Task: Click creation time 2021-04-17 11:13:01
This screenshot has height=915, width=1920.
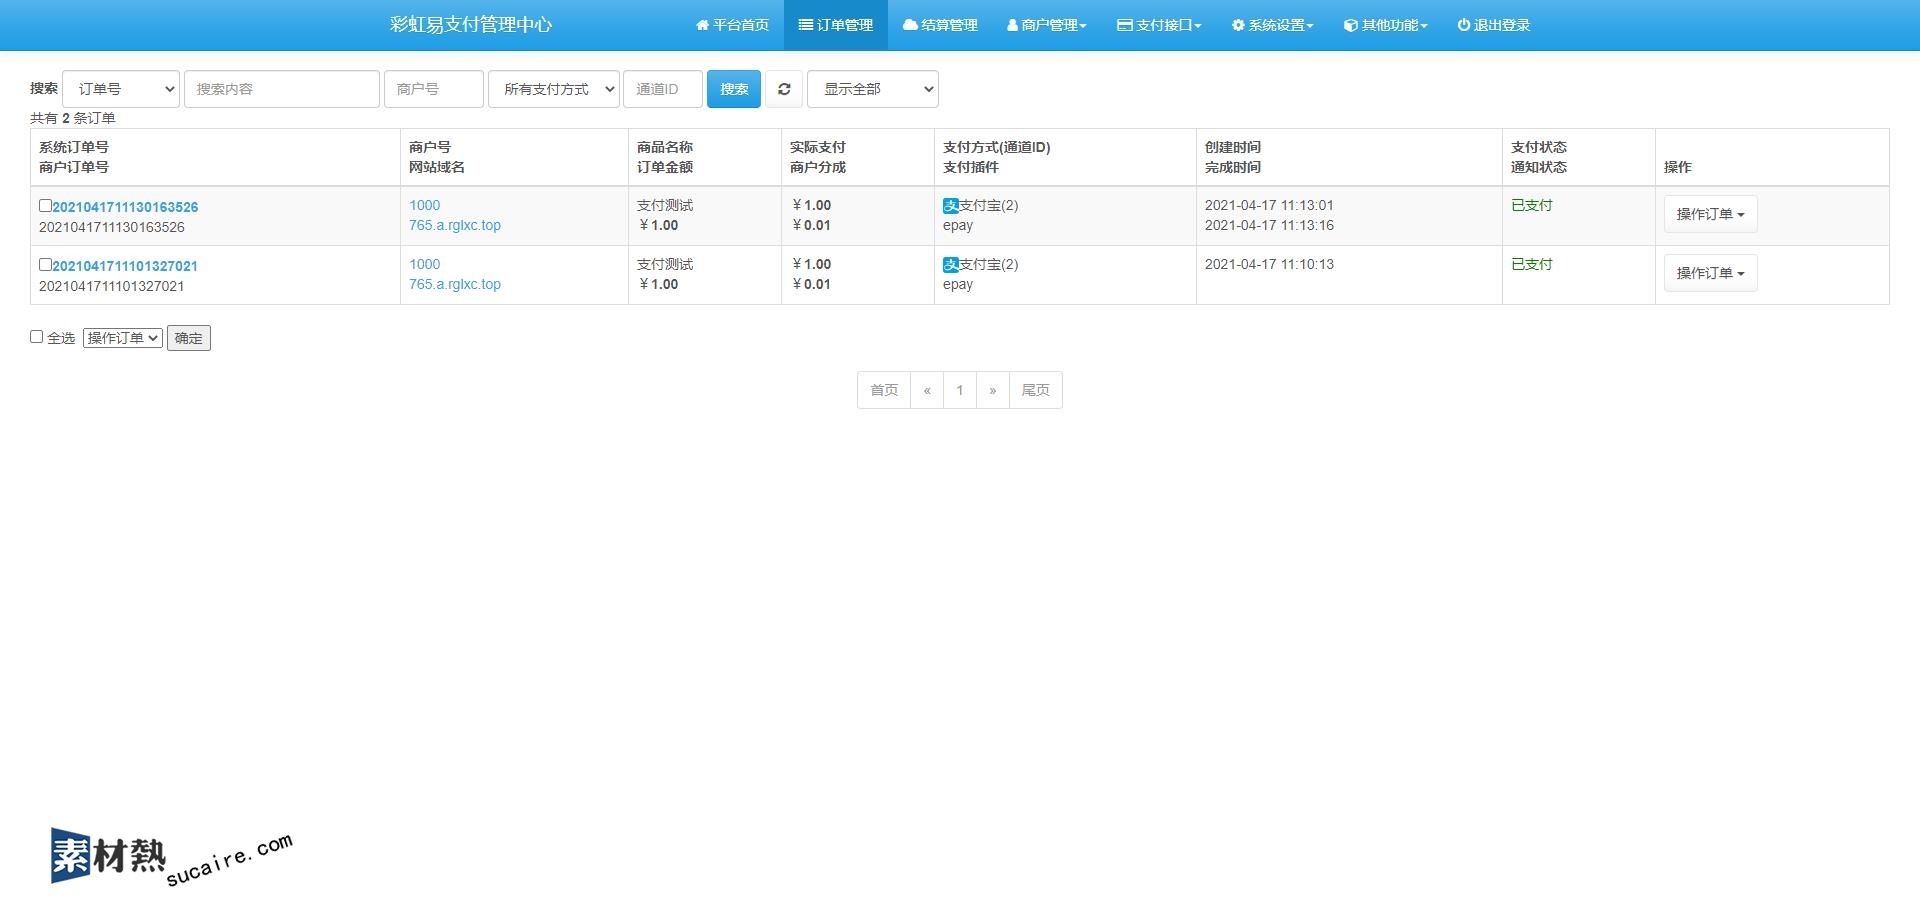Action: [x=1269, y=205]
